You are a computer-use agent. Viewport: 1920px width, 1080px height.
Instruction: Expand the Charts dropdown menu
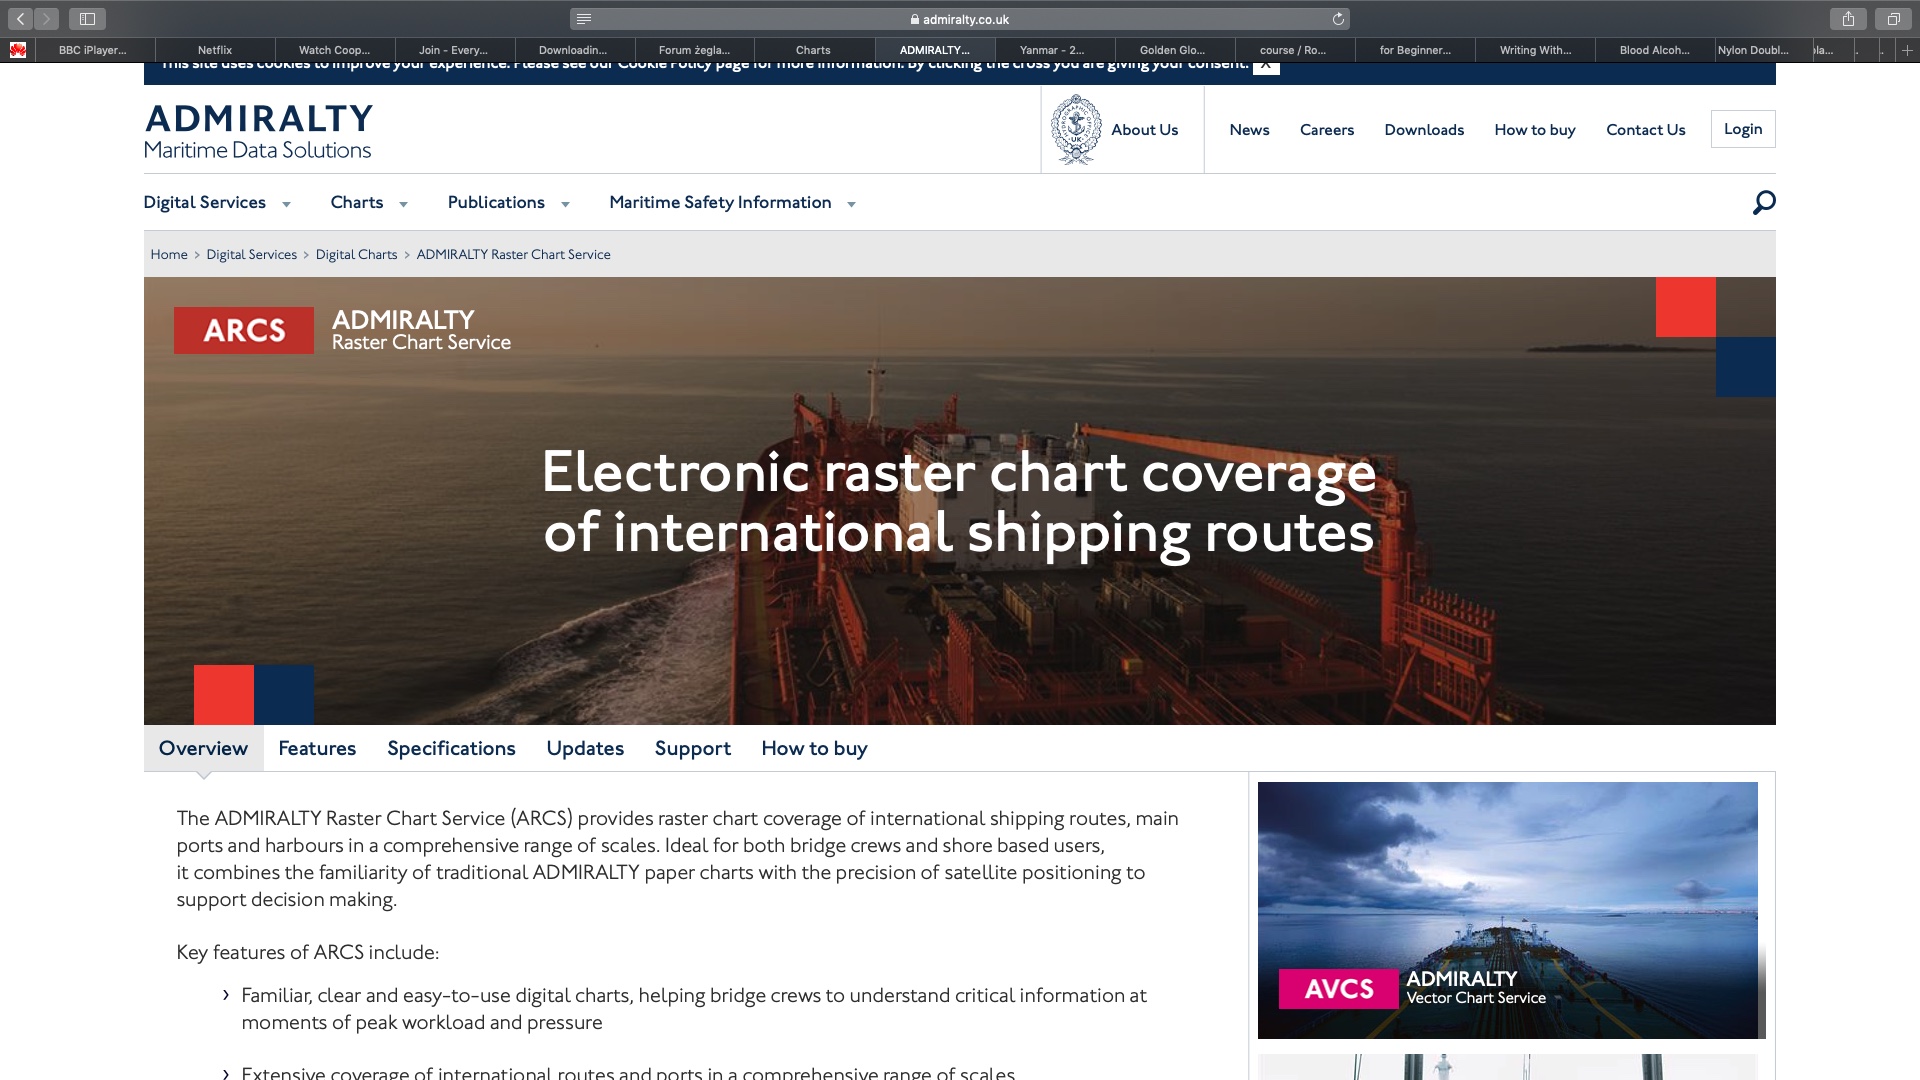tap(369, 203)
